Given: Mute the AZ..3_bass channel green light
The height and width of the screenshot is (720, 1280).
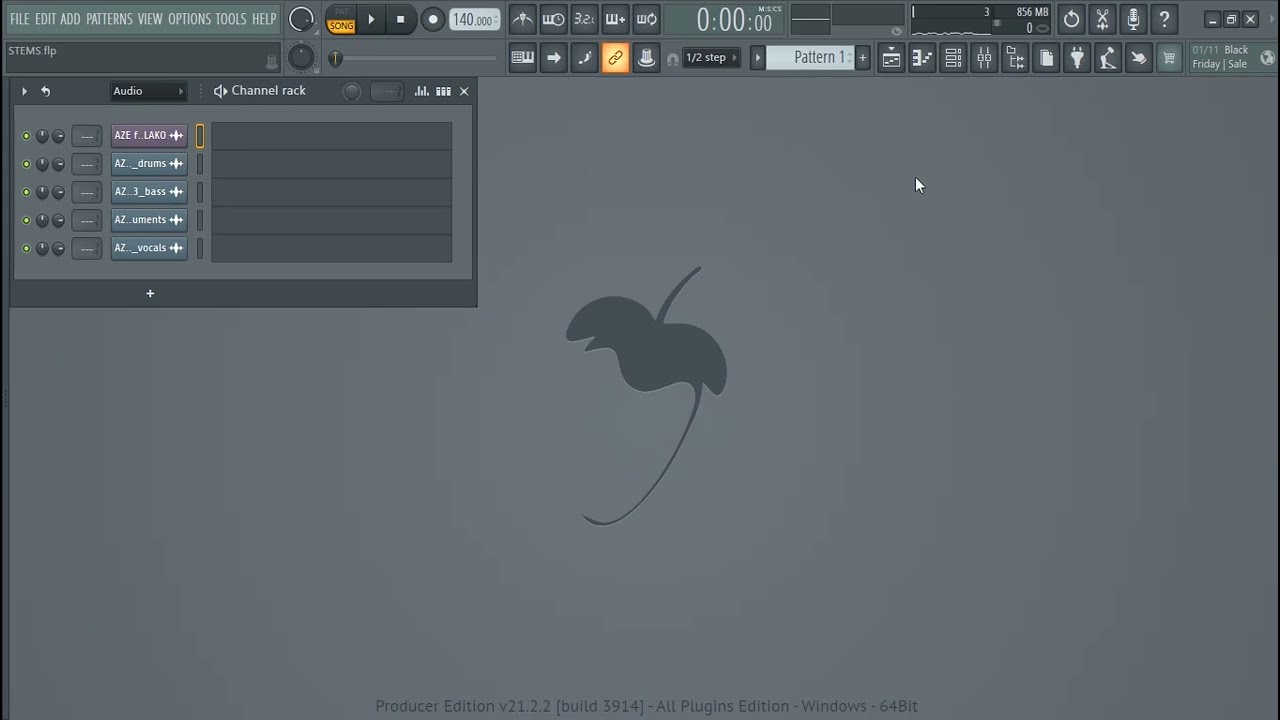Looking at the screenshot, I should [26, 192].
